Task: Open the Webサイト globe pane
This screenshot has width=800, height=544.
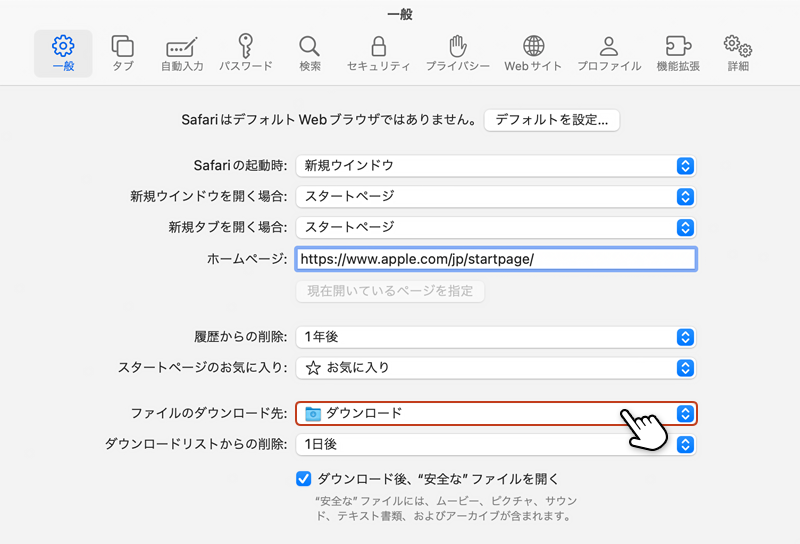Action: 533,53
